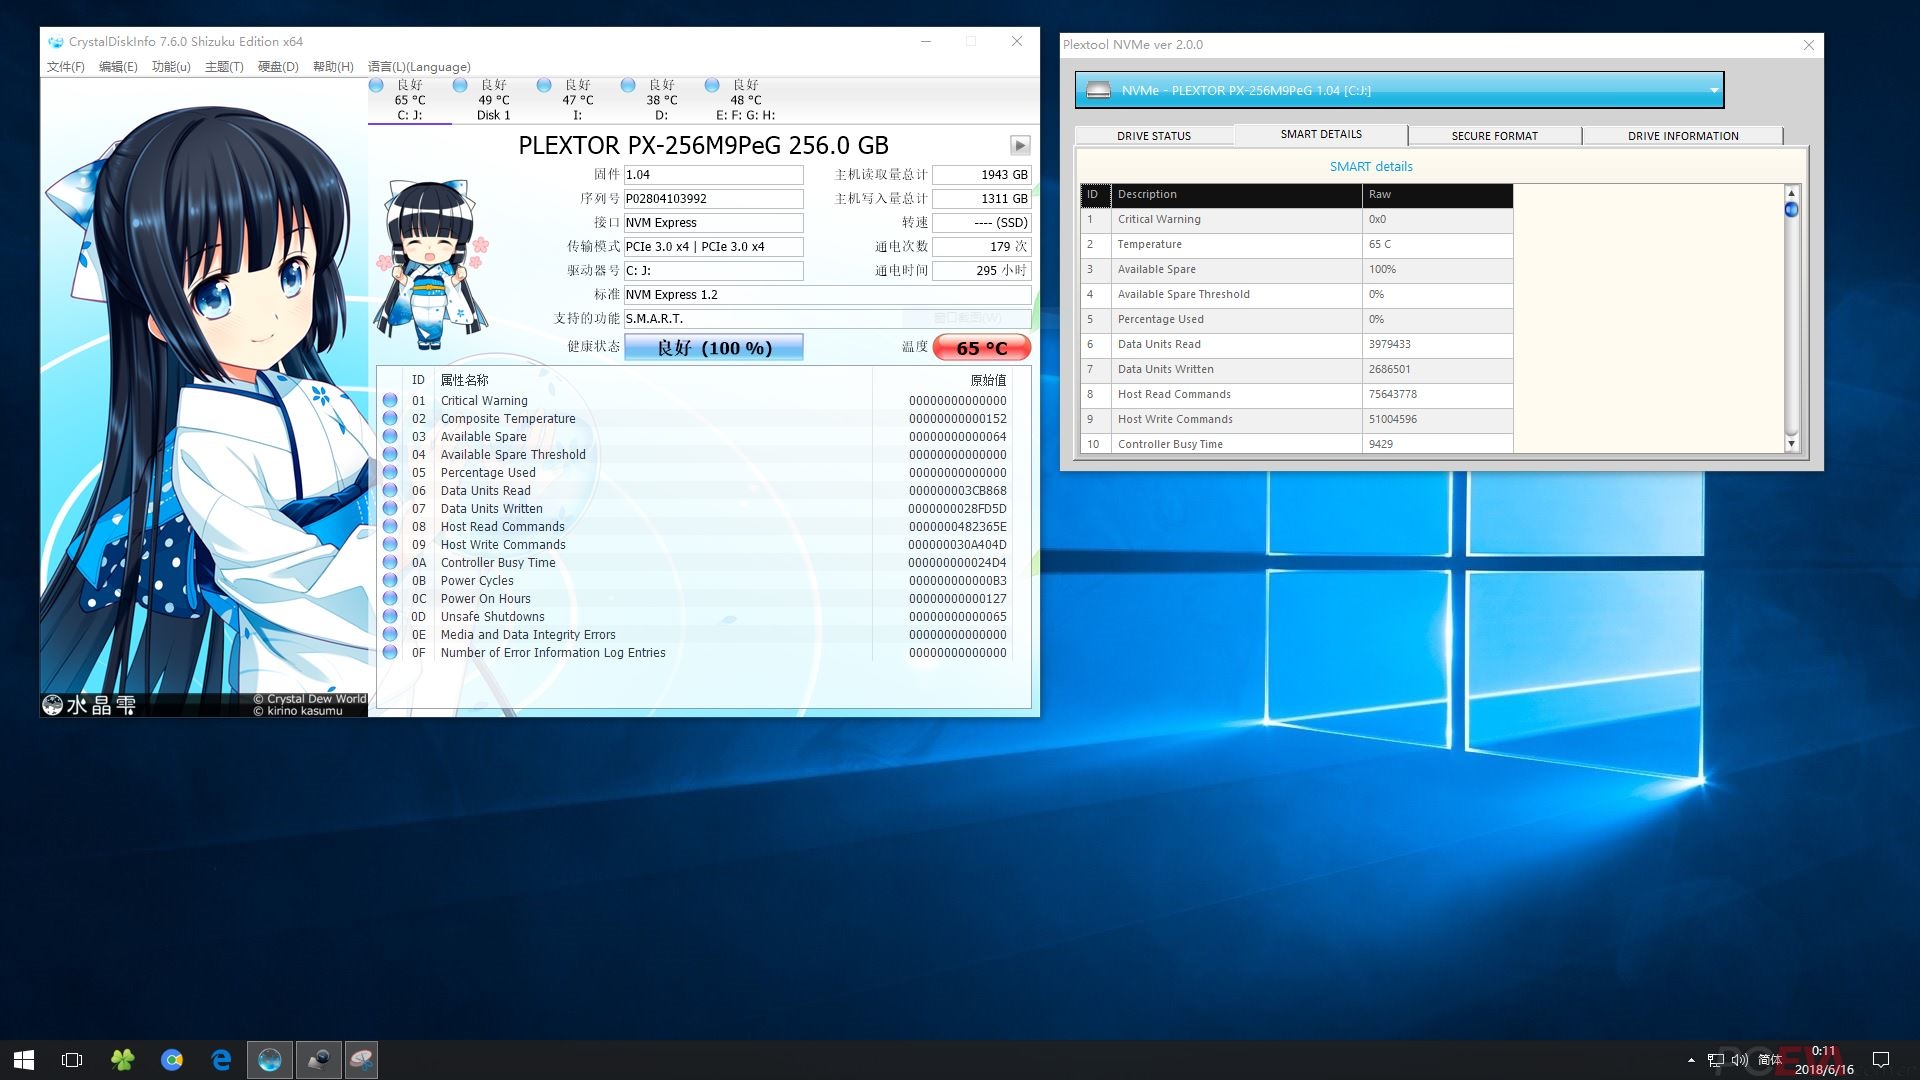Open the 文件(F) menu

point(66,67)
